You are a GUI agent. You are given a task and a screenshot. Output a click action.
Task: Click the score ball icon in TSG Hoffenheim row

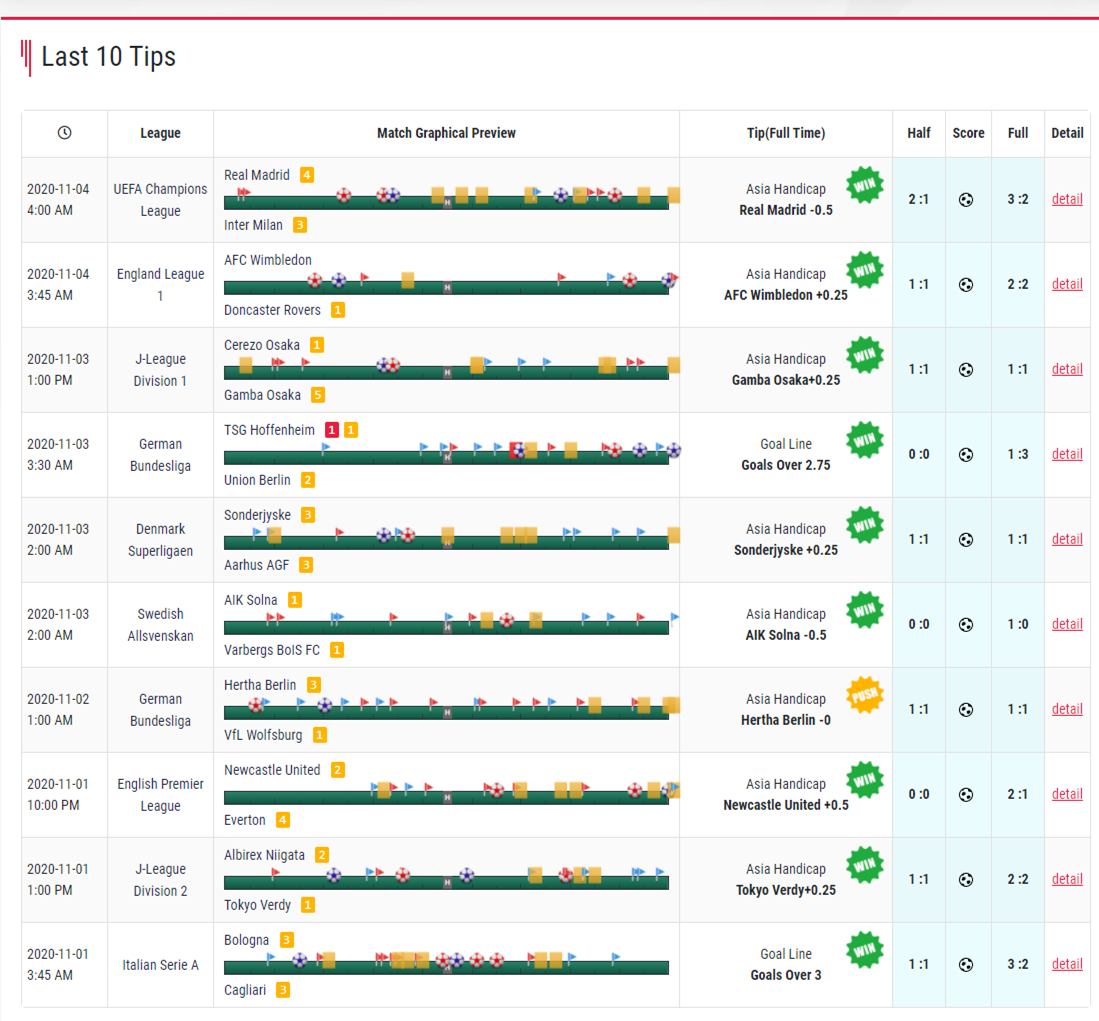pos(966,455)
